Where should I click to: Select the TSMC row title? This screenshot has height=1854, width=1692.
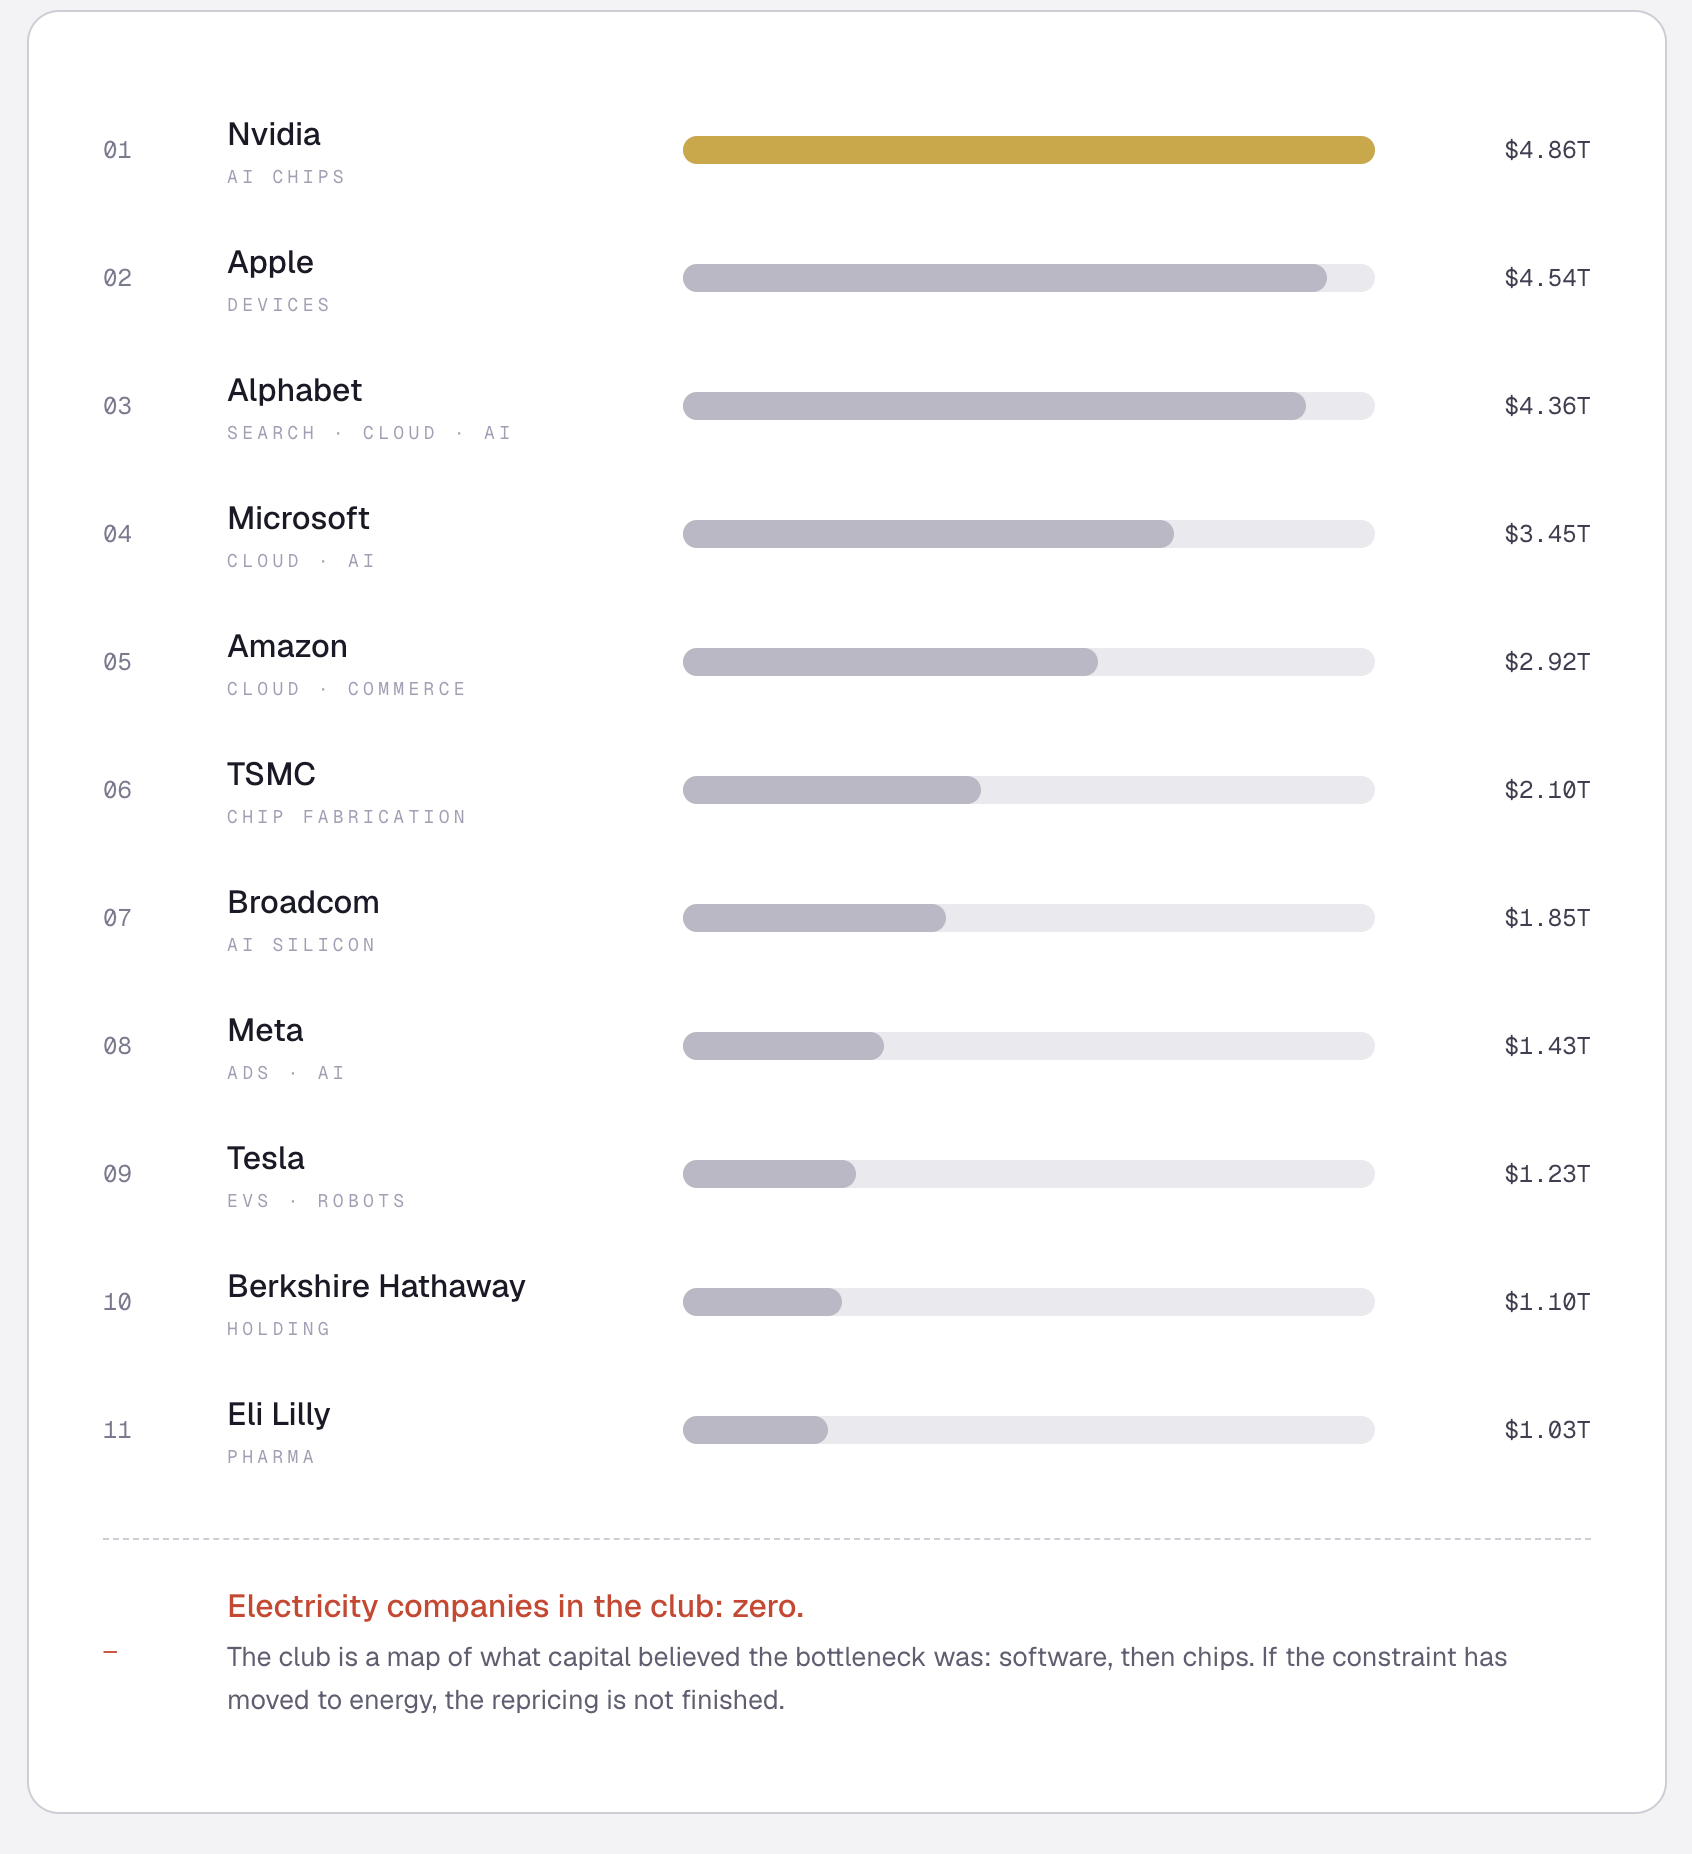(272, 774)
